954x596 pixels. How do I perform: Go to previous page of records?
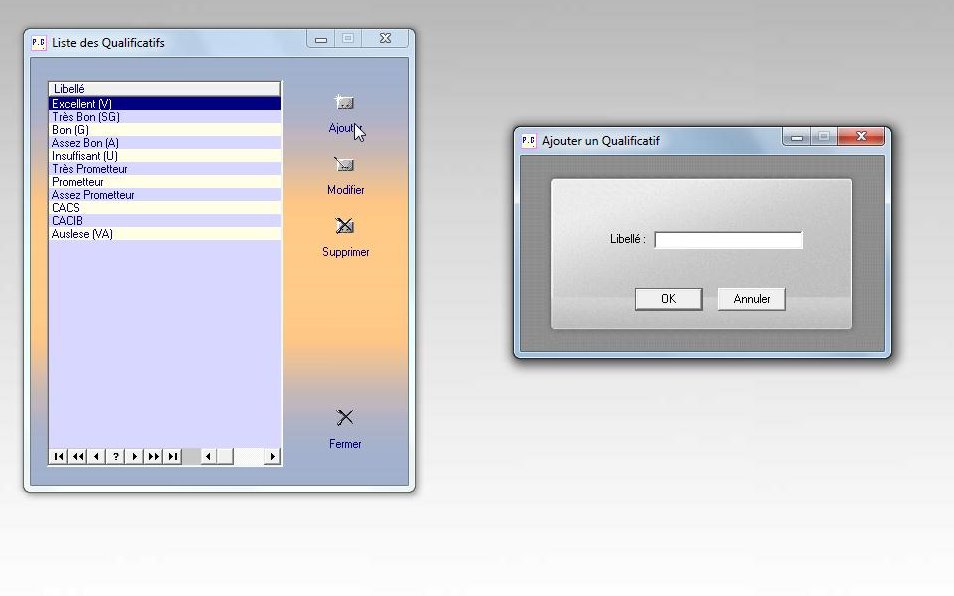[77, 457]
